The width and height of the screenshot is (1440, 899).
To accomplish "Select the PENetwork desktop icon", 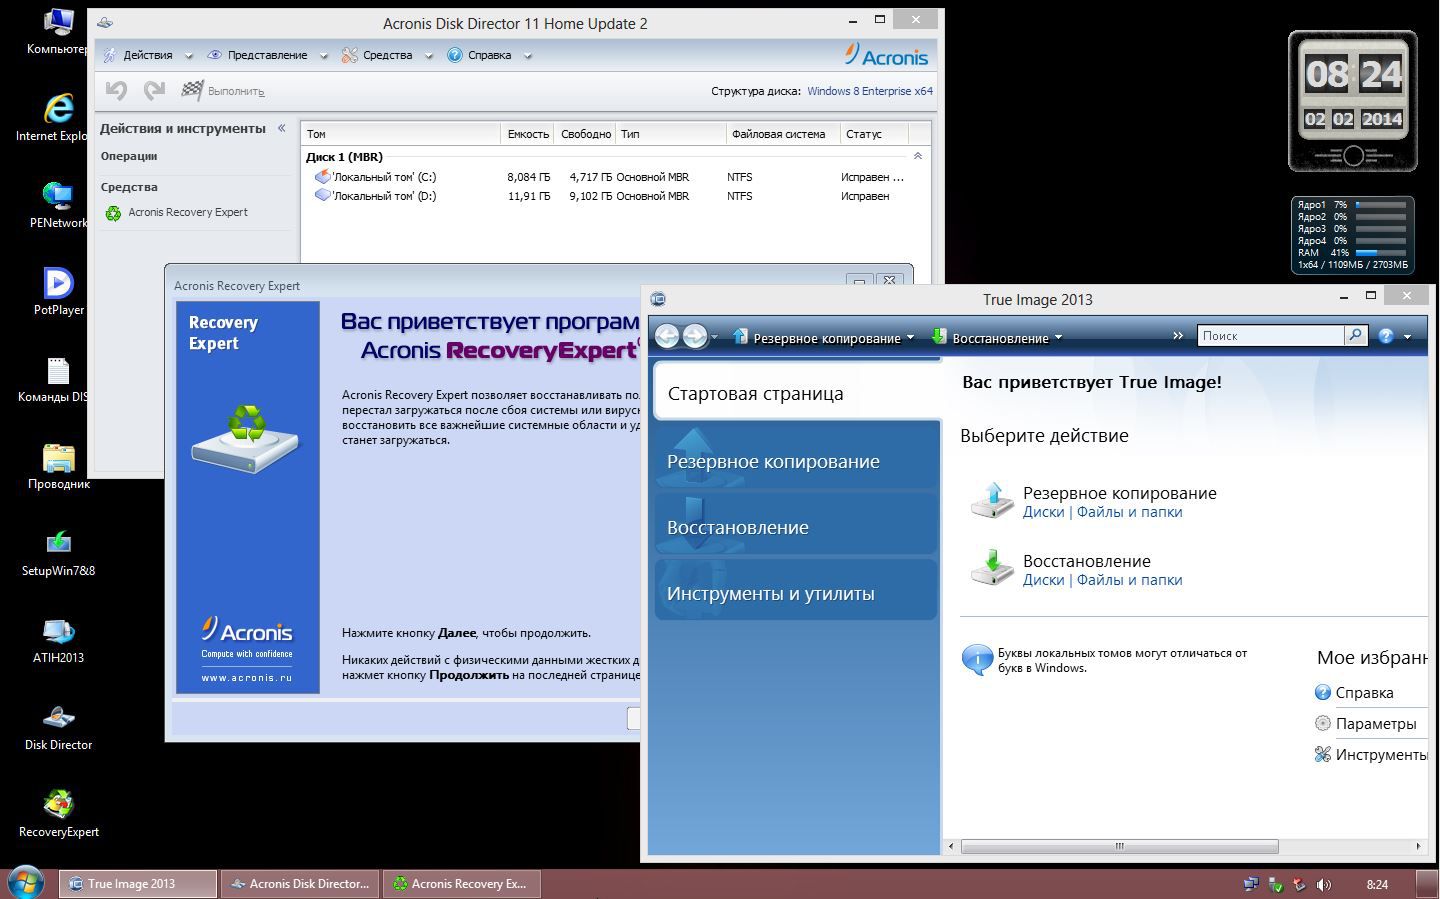I will tap(58, 204).
